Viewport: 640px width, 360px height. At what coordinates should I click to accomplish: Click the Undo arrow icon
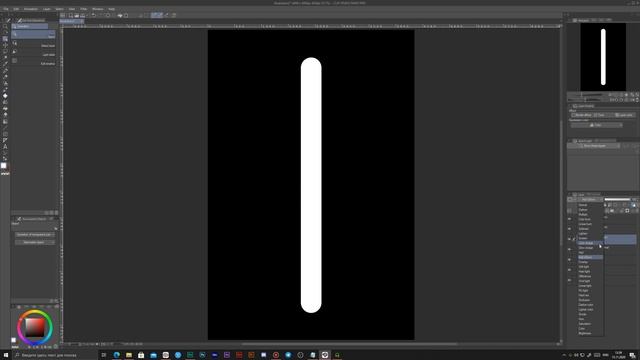point(93,15)
